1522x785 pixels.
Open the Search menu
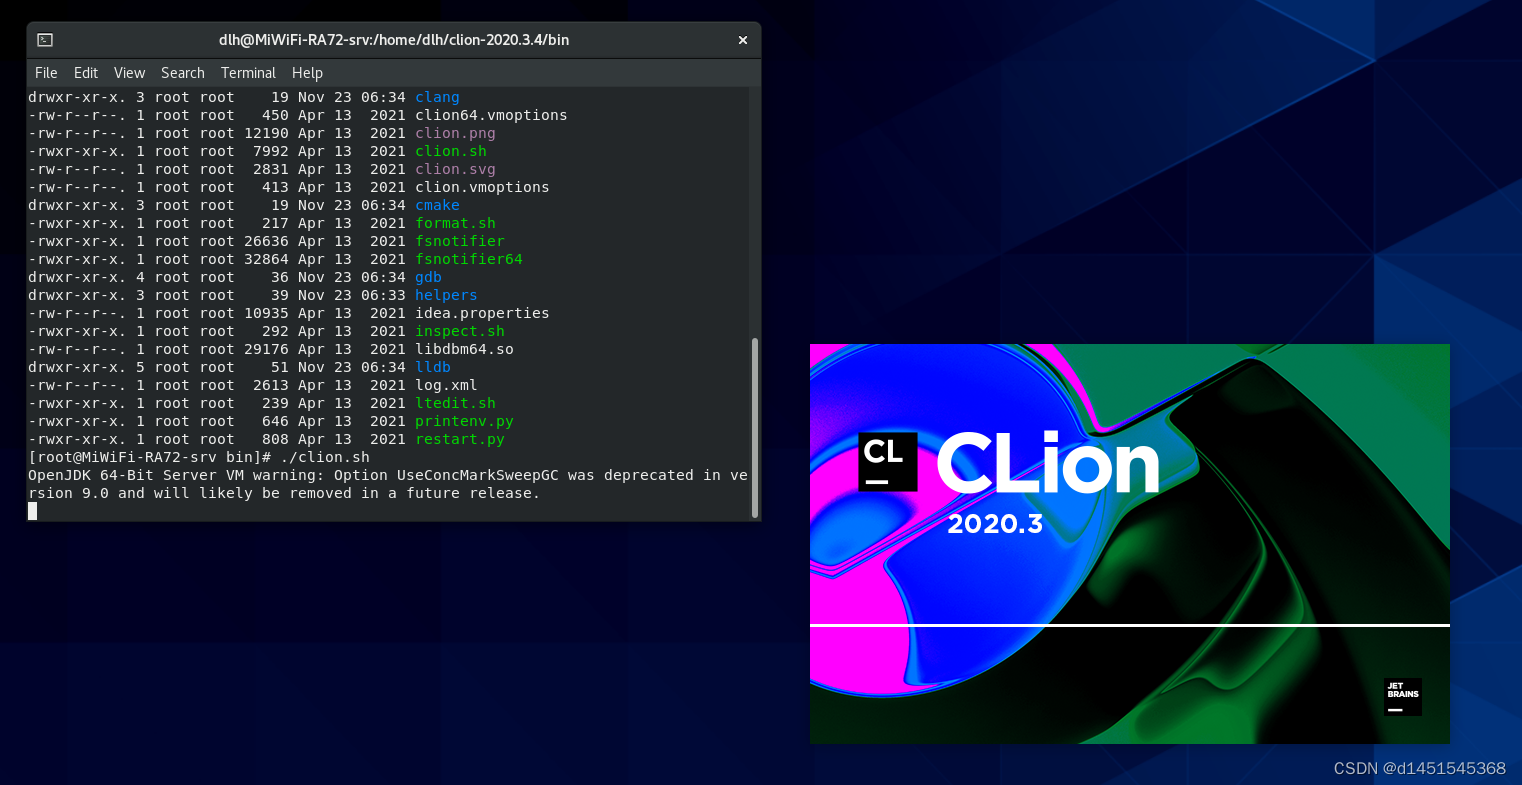tap(182, 72)
